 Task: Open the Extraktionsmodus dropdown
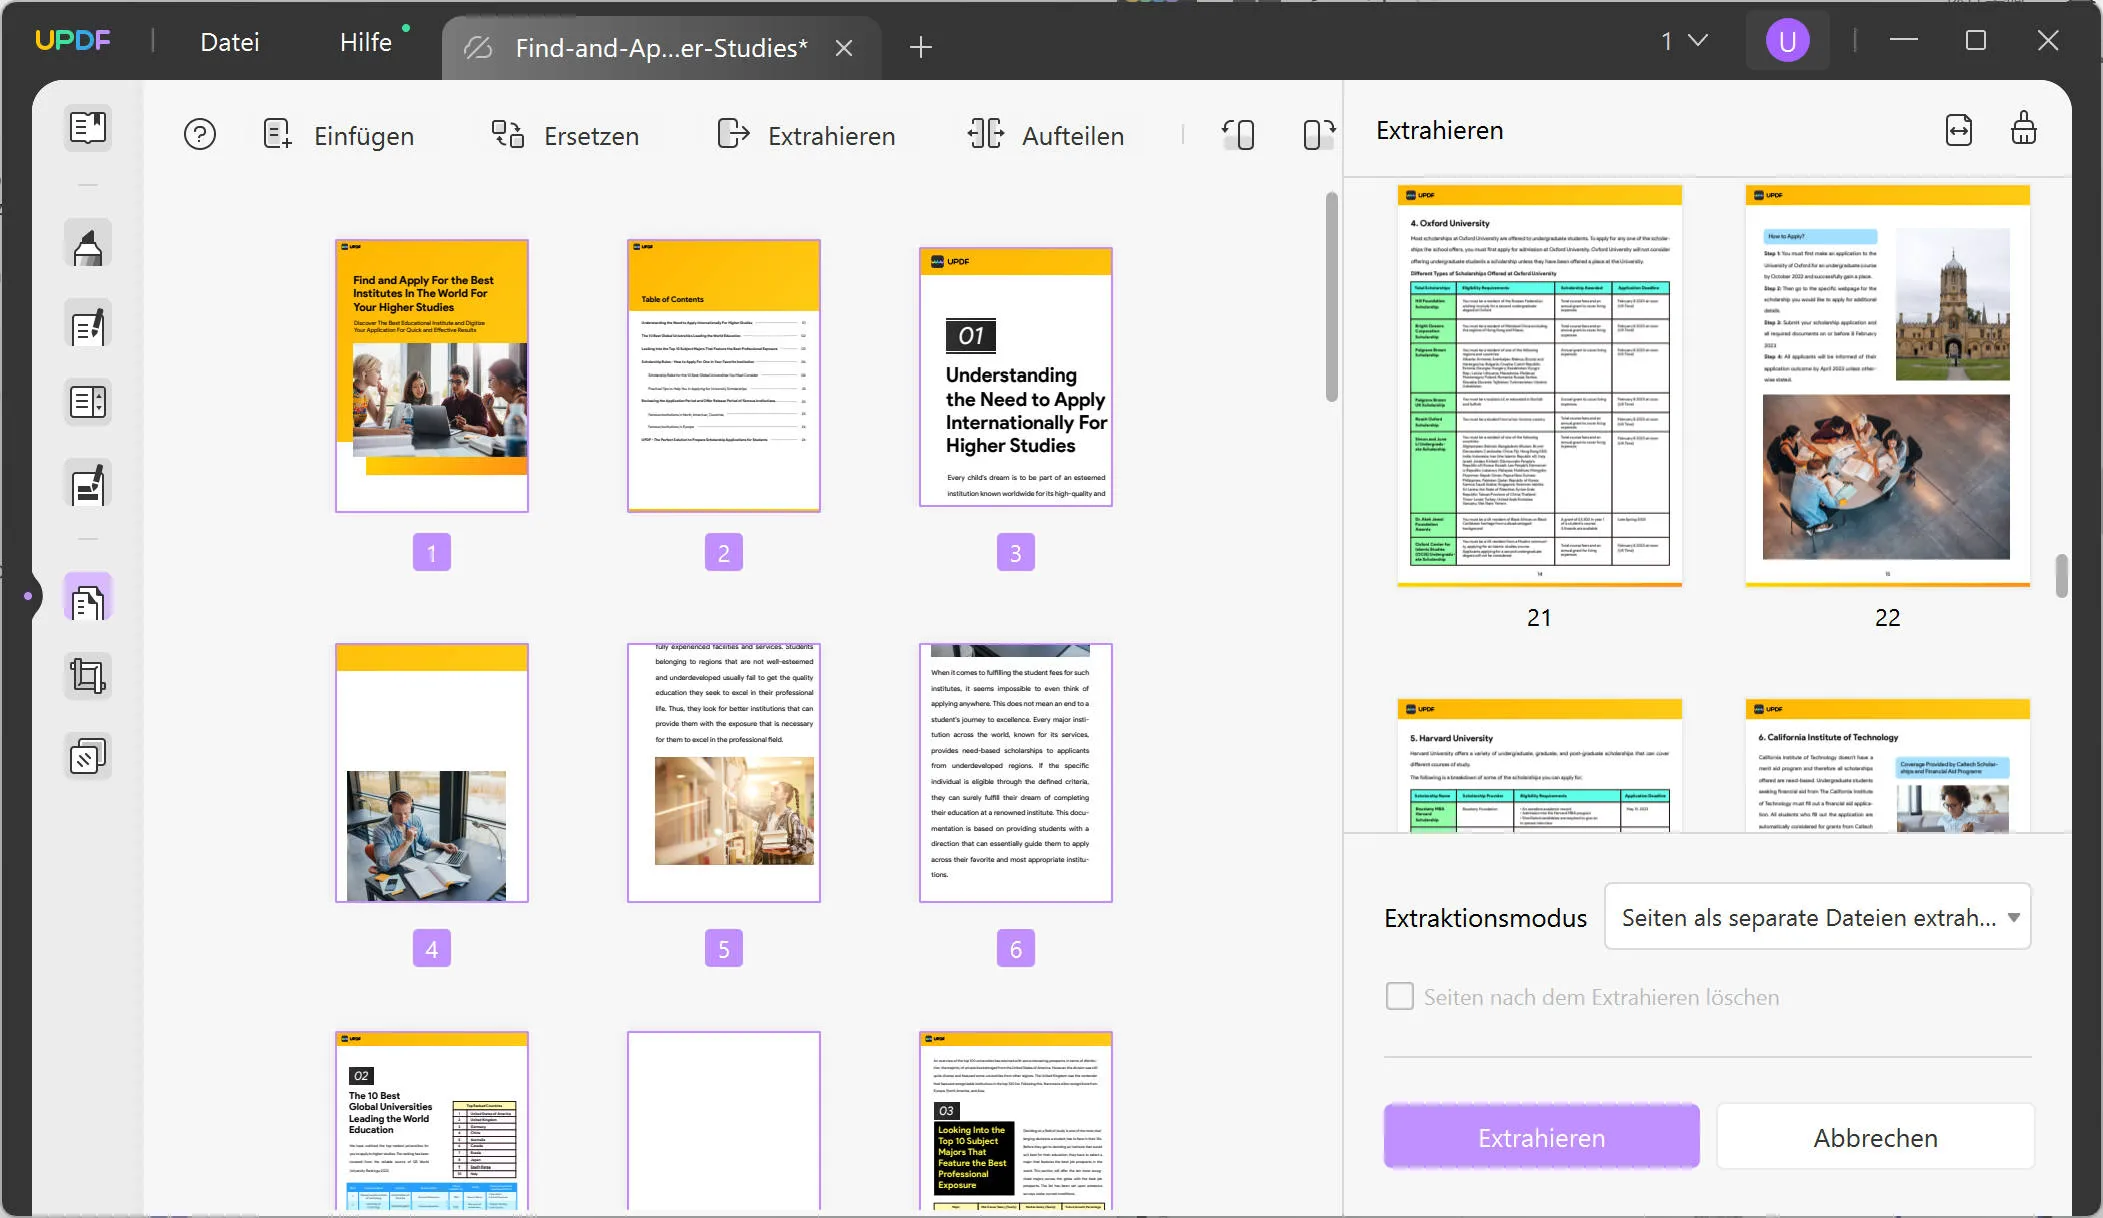[x=1818, y=917]
